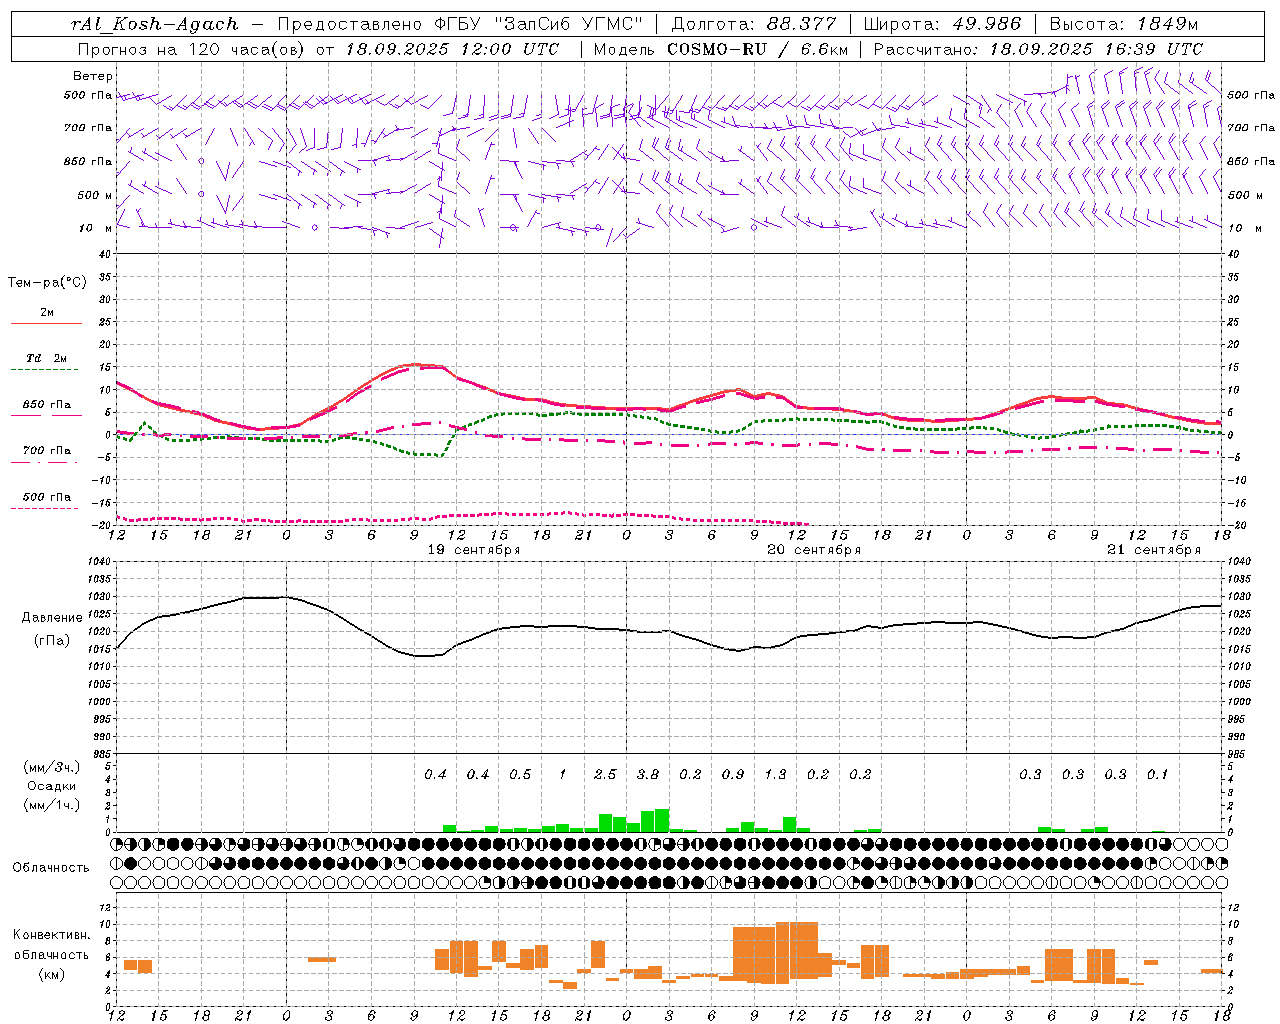This screenshot has height=1024, width=1280.
Task: Select the 2м temperature legend entry
Action: click(x=47, y=313)
